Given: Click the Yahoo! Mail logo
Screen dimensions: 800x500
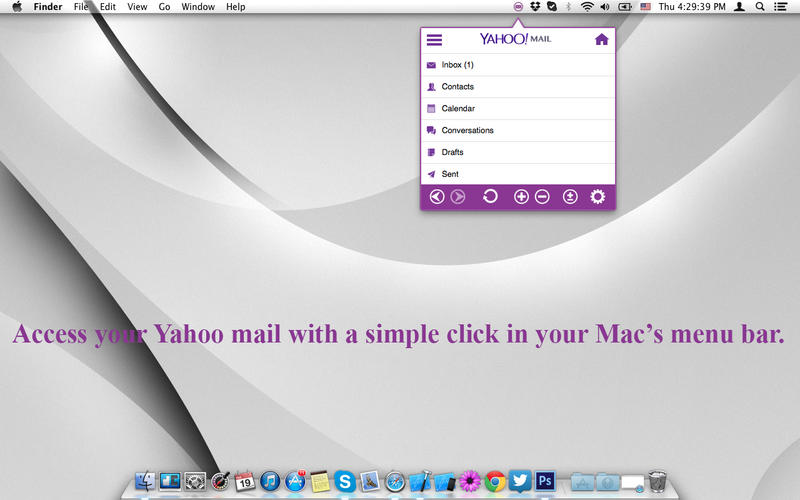Looking at the screenshot, I should pos(515,39).
